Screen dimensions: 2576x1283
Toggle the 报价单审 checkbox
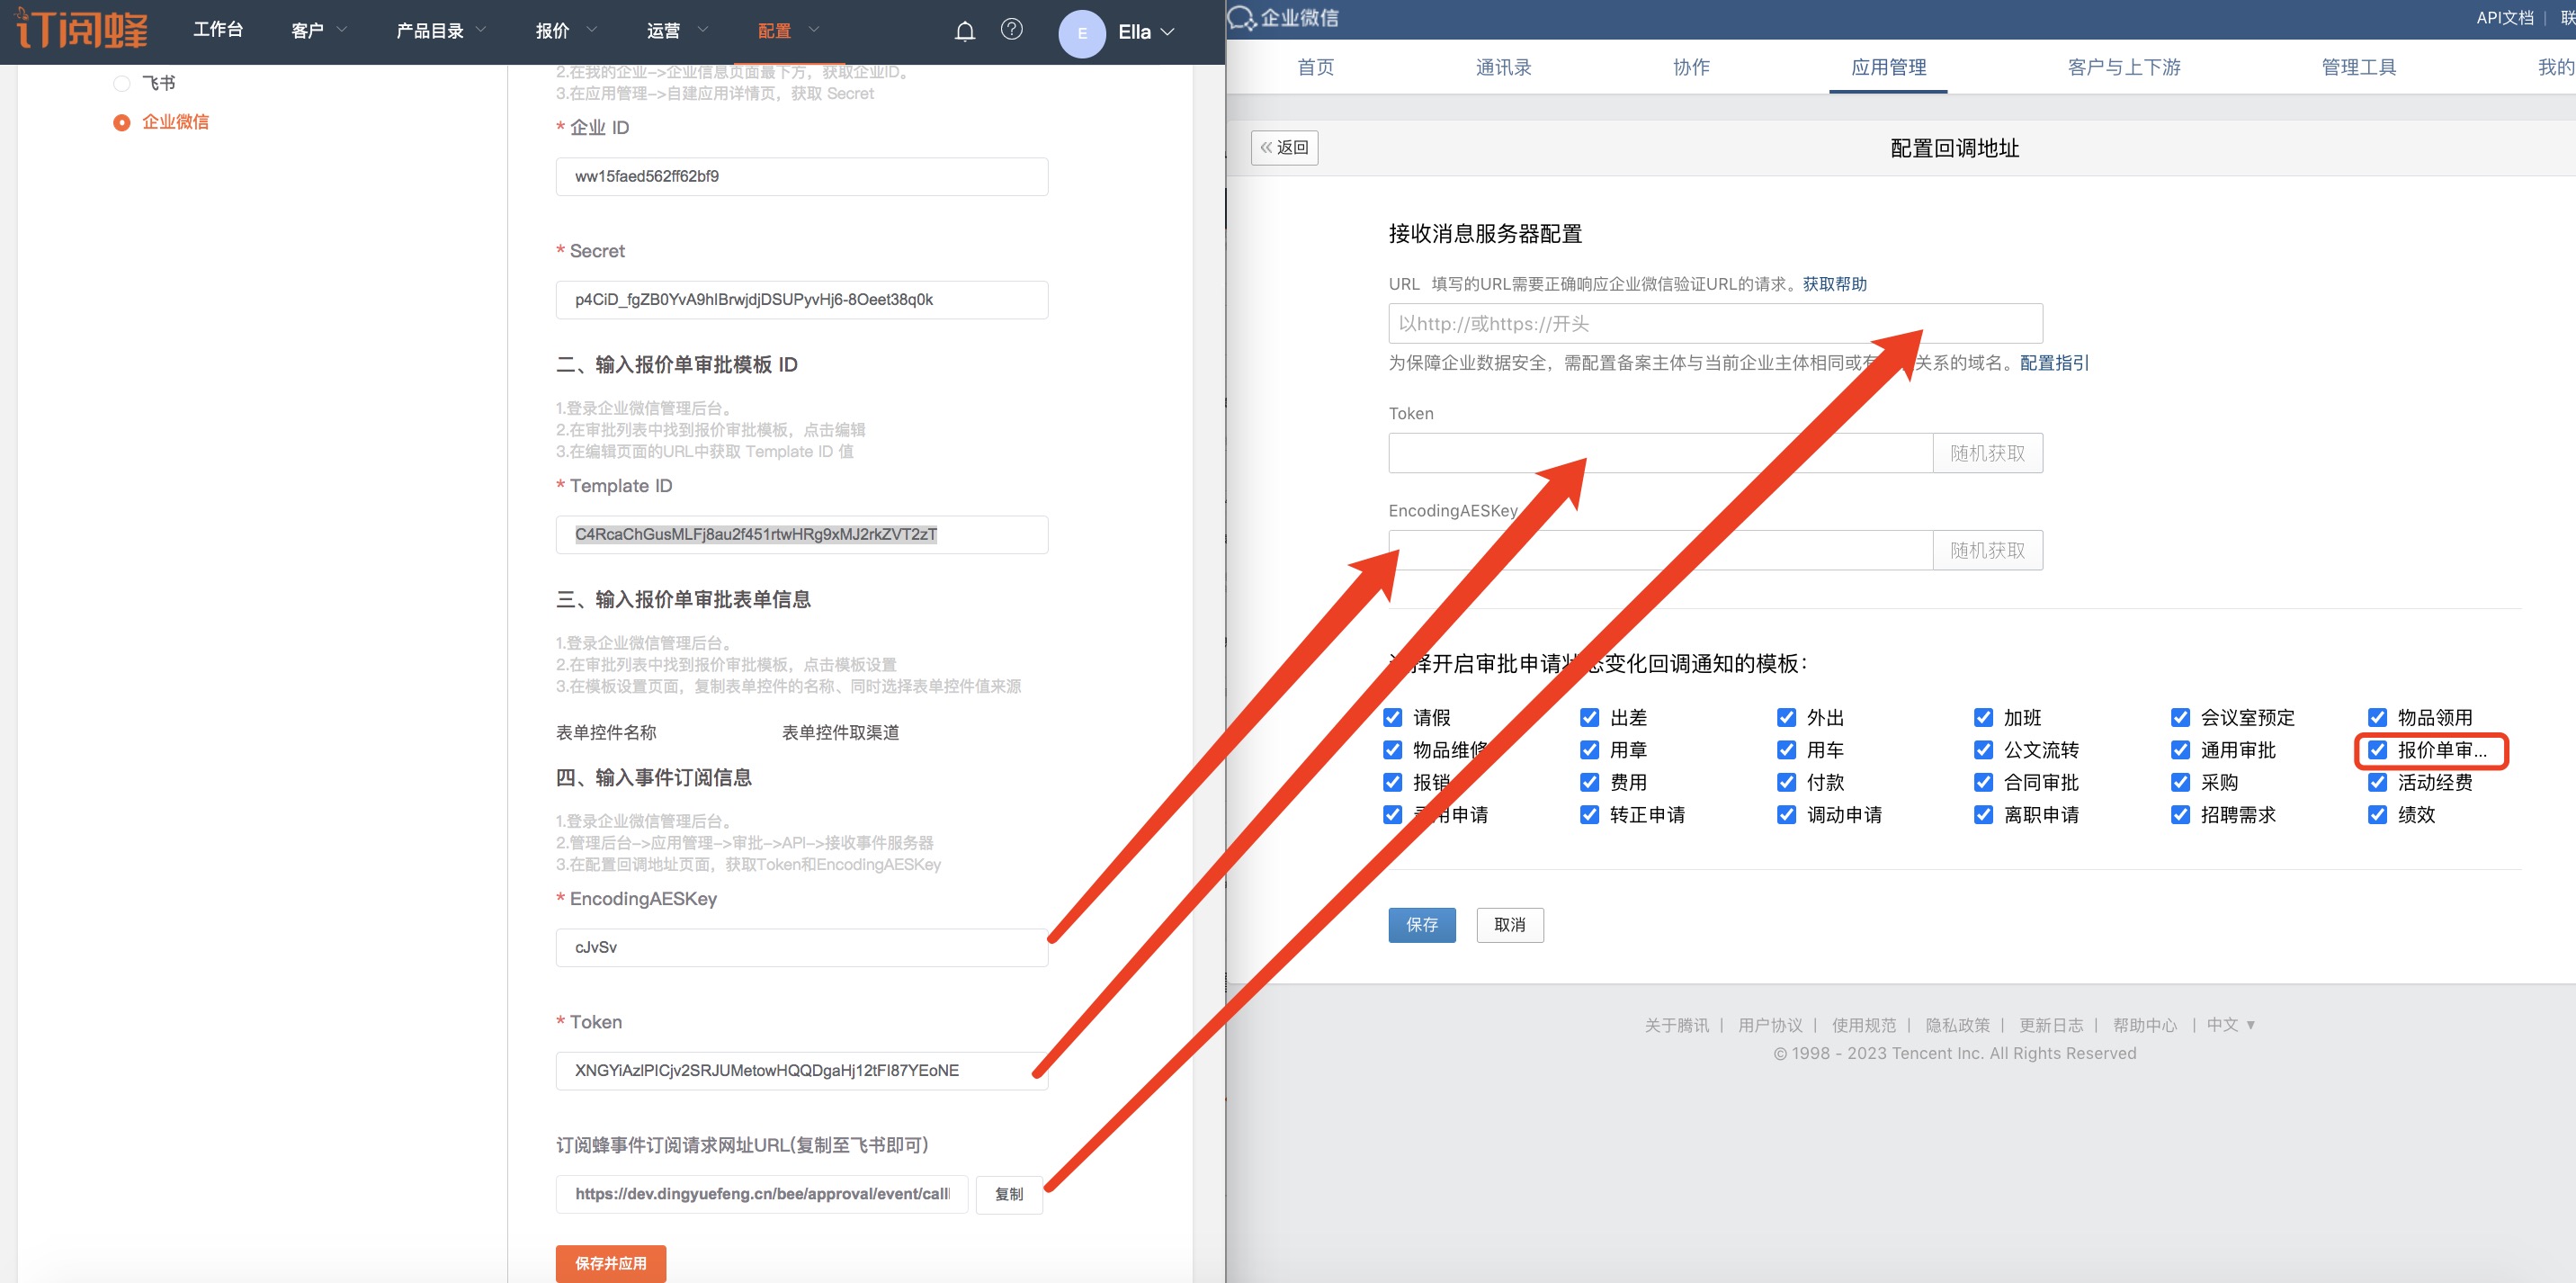point(2377,750)
